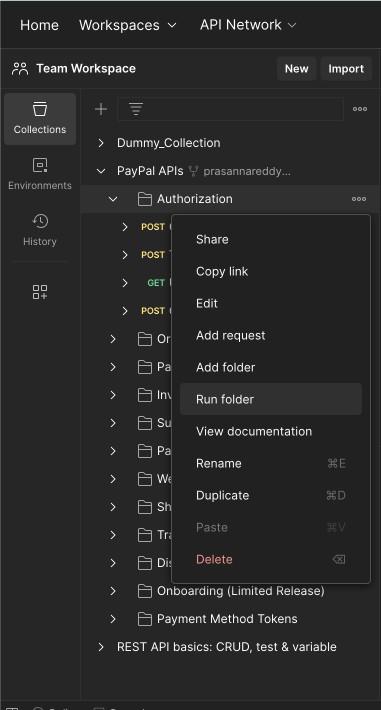Choose Add folder menu entry

[x=271, y=367]
